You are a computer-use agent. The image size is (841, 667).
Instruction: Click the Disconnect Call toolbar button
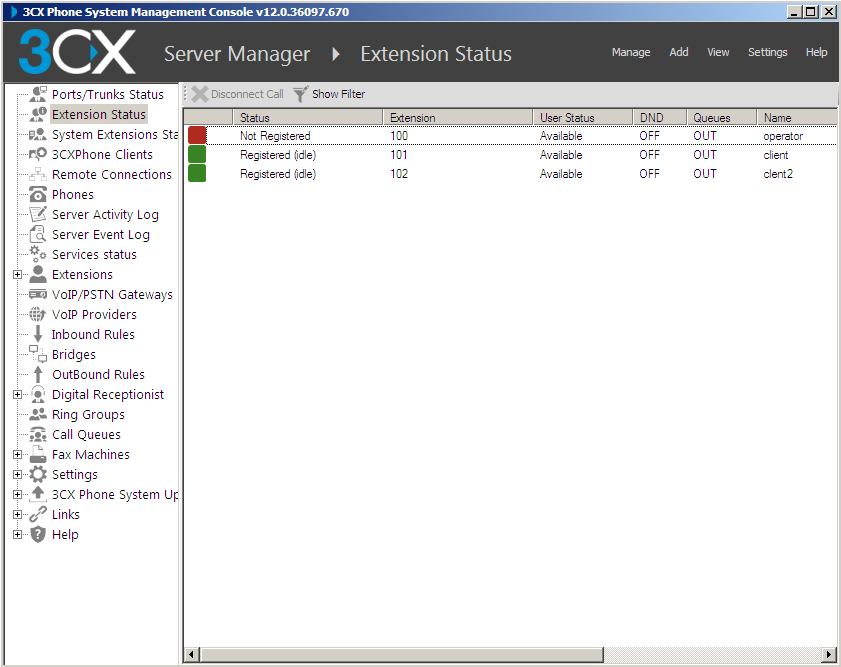(x=237, y=94)
